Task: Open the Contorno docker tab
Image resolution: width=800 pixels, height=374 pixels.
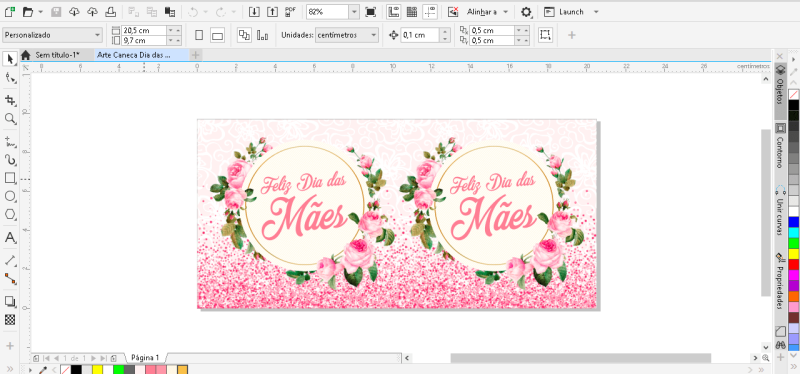Action: point(780,146)
